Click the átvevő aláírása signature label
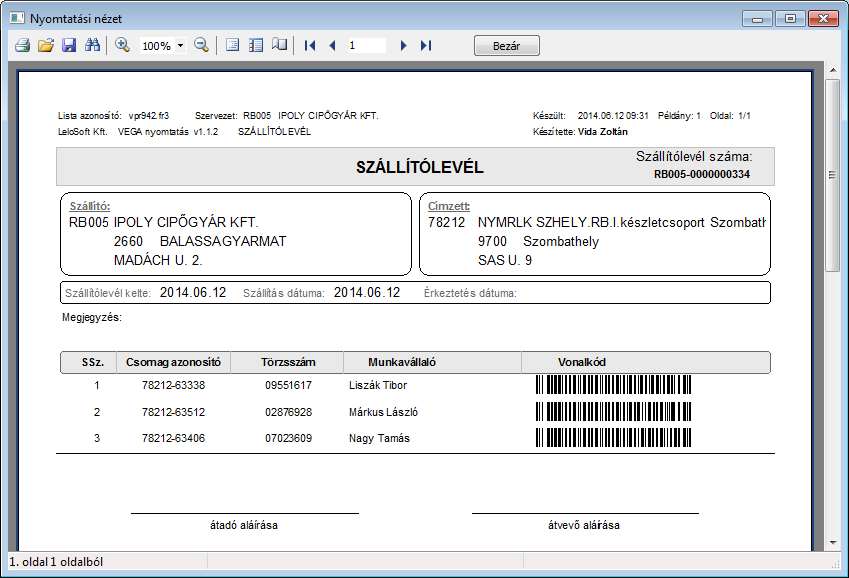Screen dimensions: 849x578 pos(584,525)
